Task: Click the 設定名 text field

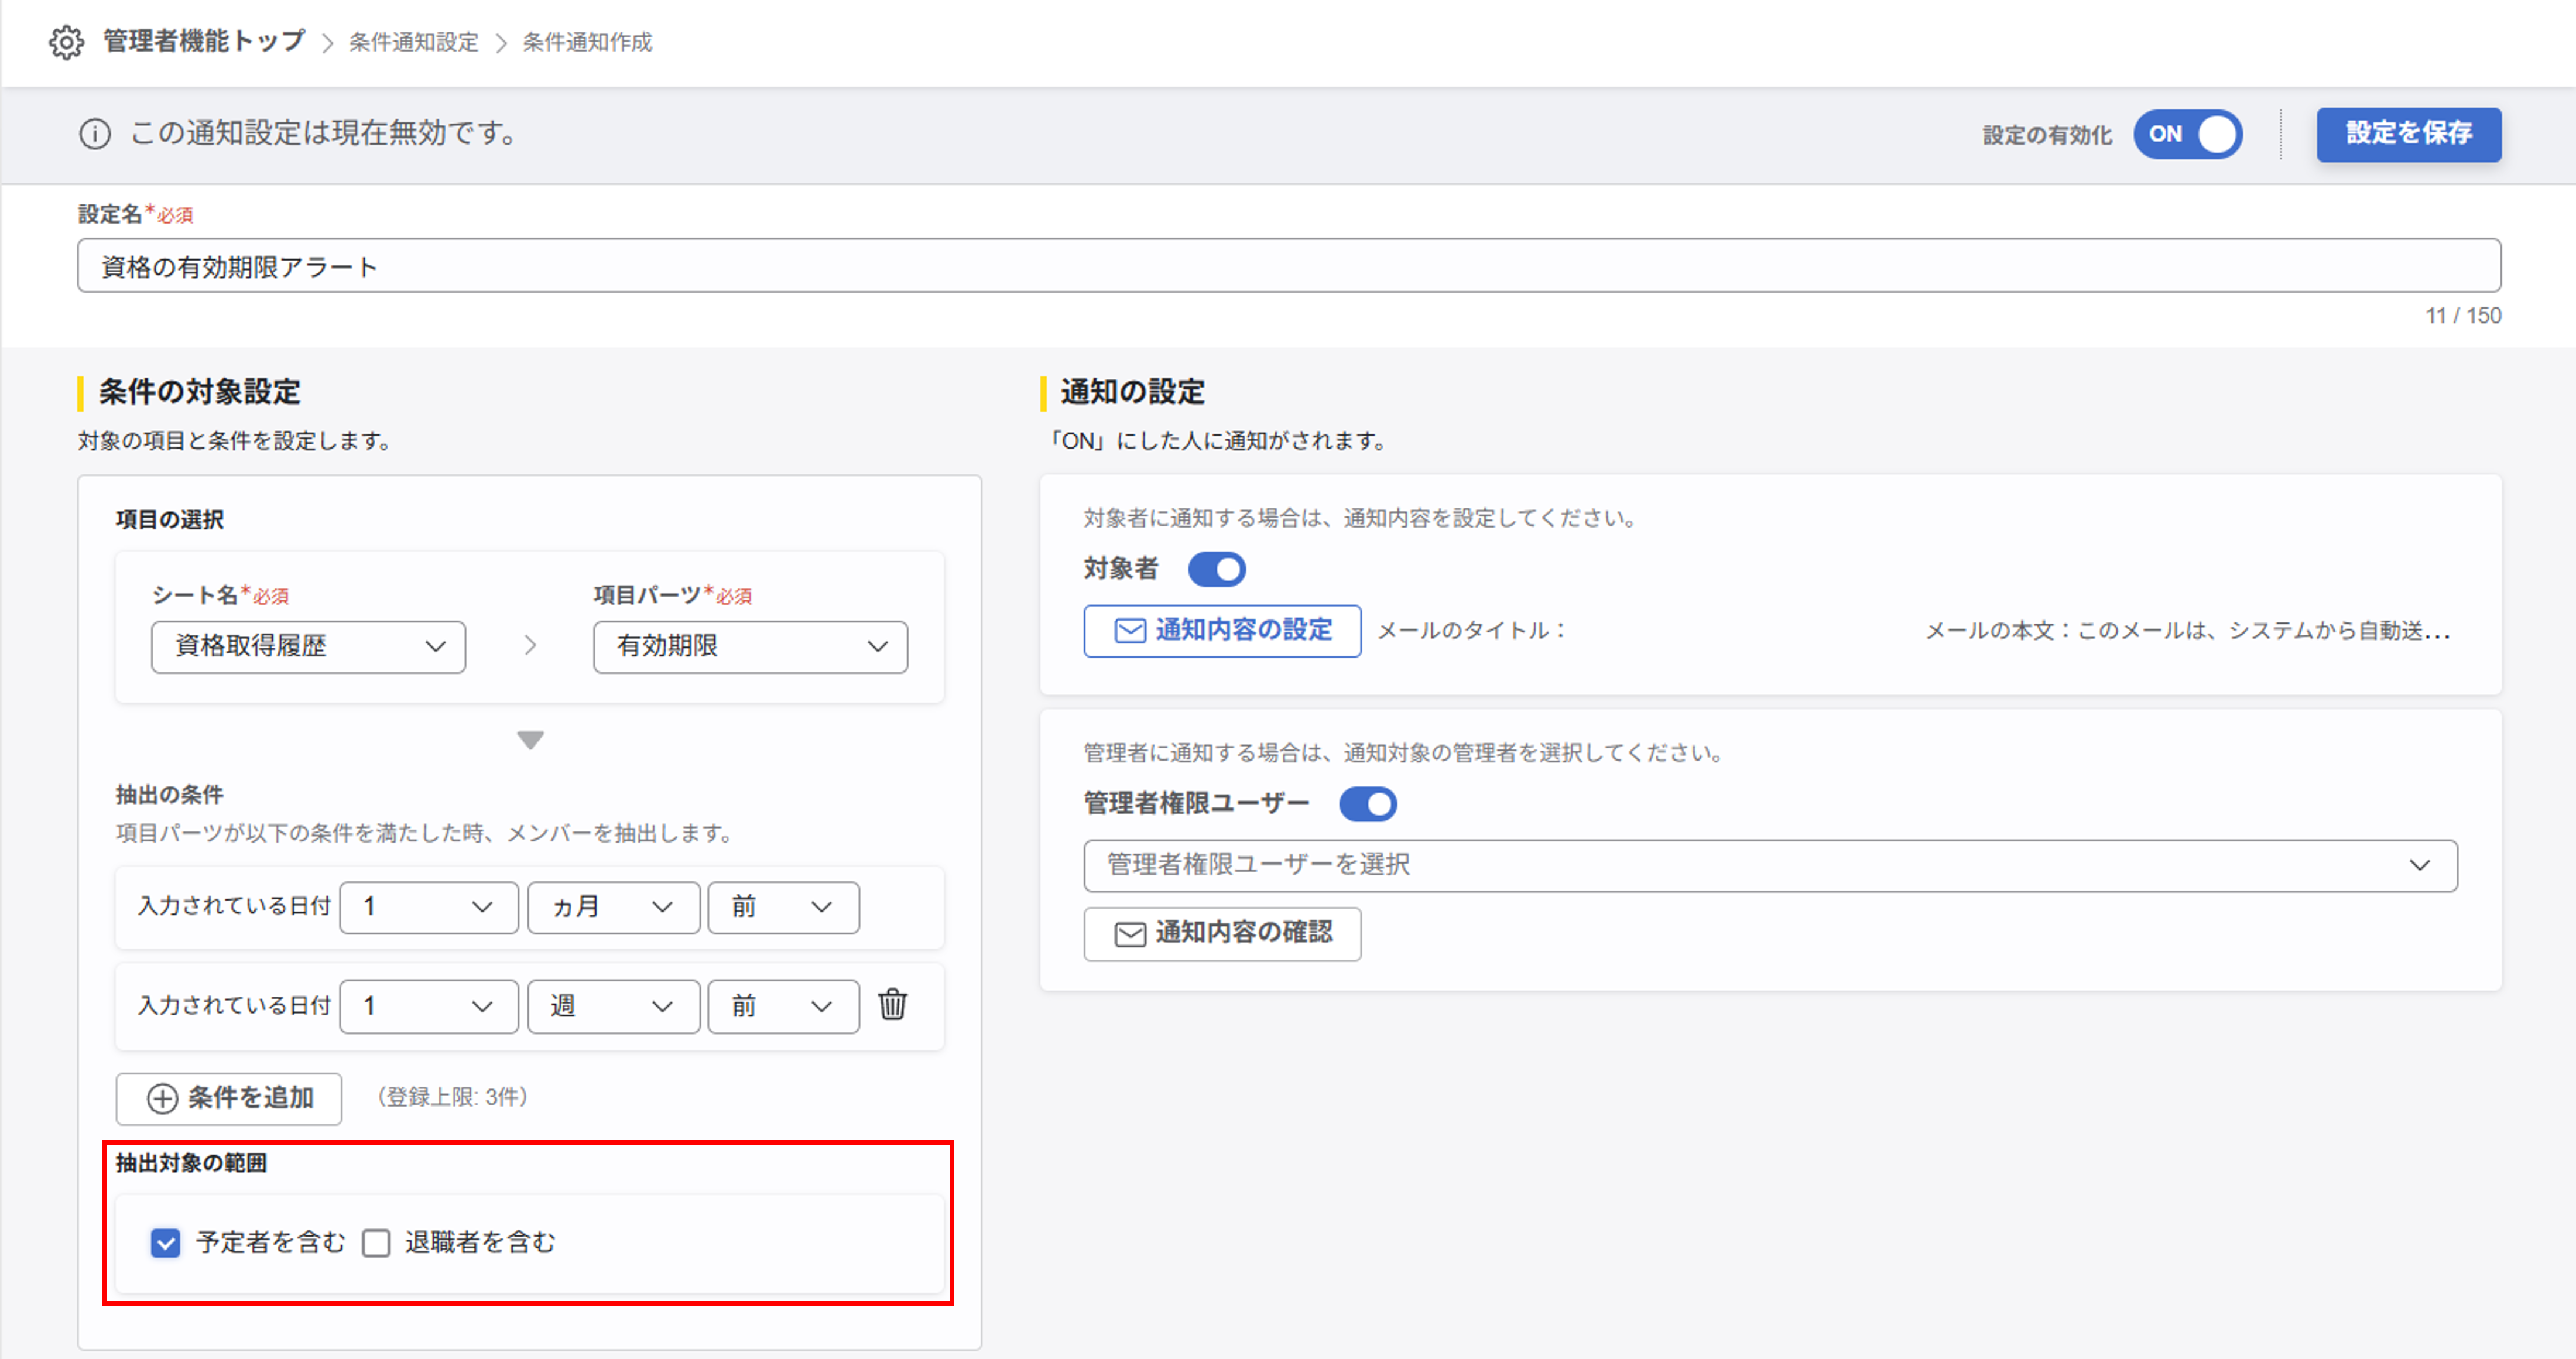Action: [x=1288, y=266]
